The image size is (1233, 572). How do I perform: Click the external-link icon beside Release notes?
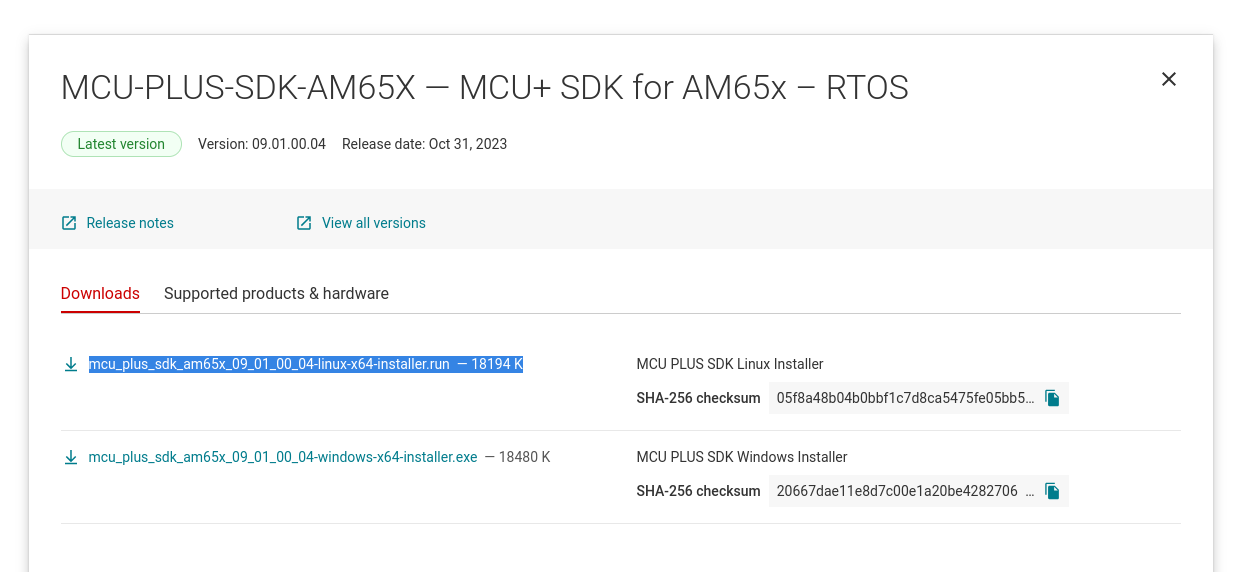tap(69, 223)
